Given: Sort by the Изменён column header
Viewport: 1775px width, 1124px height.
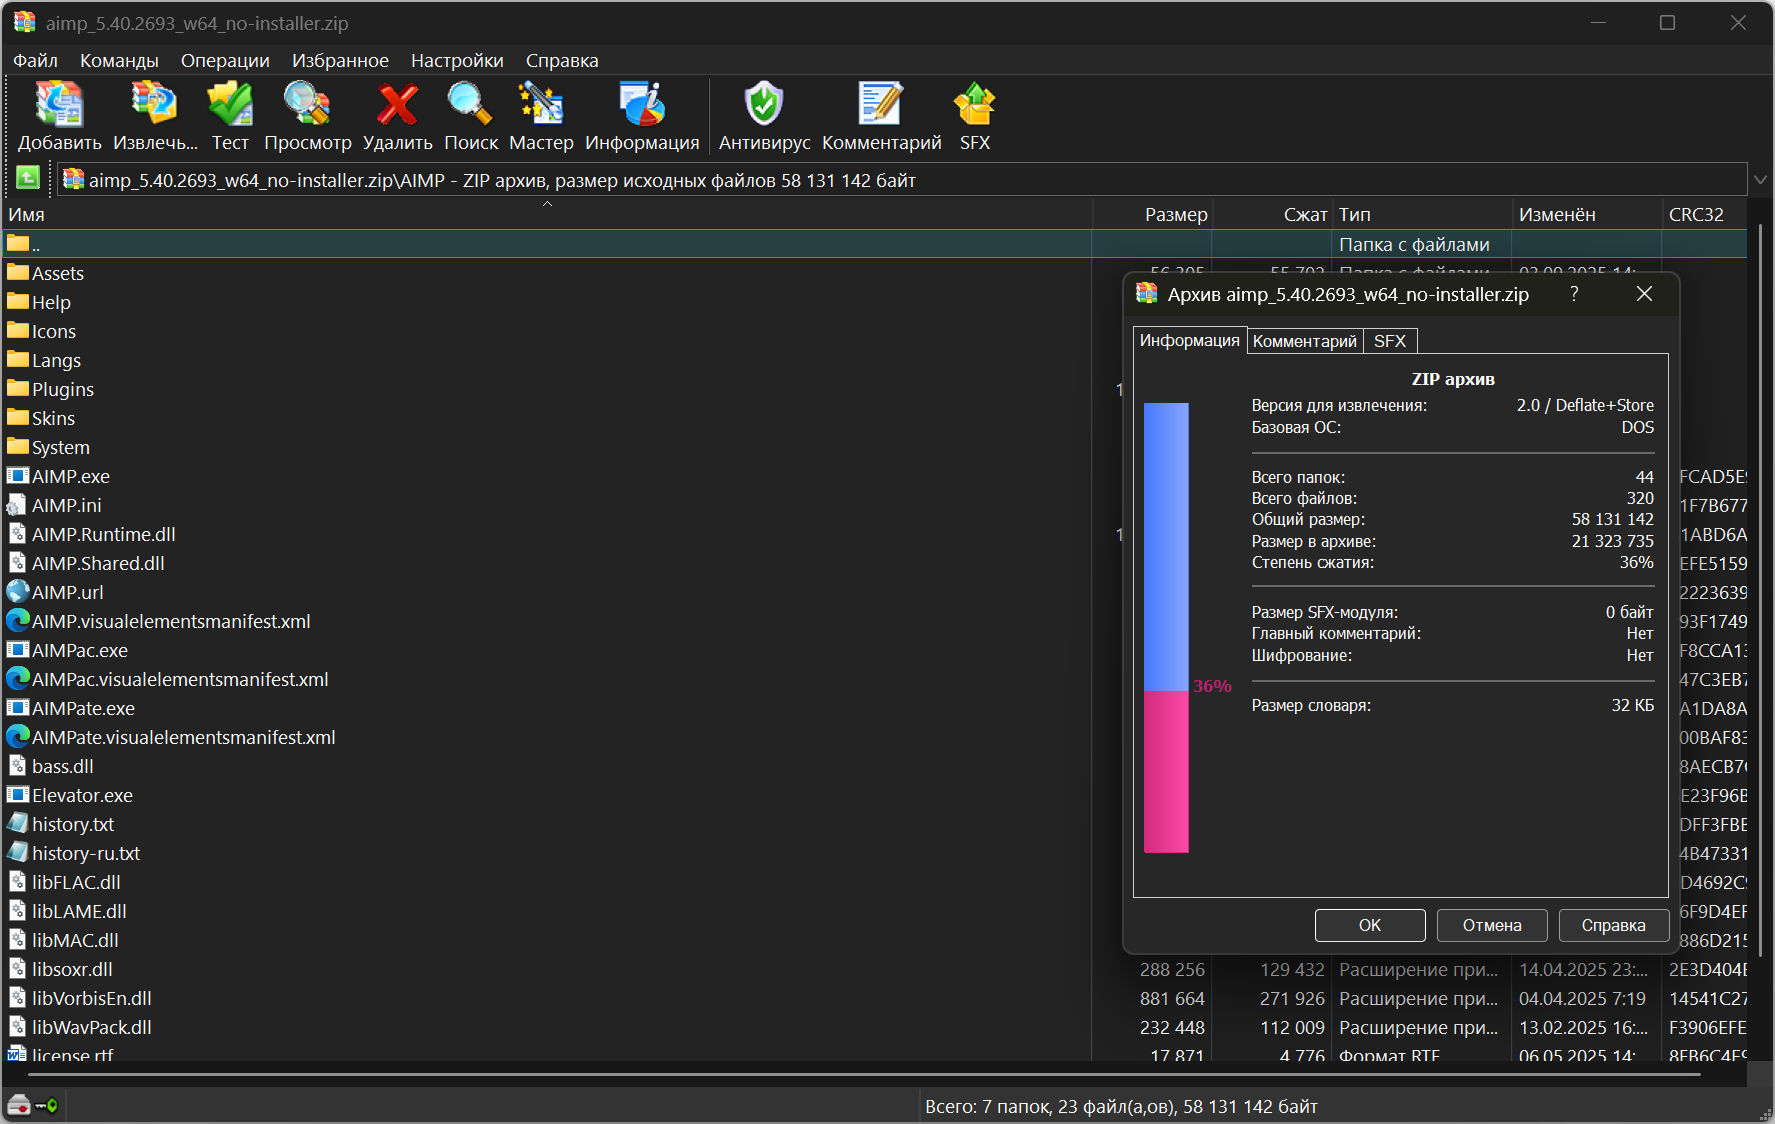Looking at the screenshot, I should (x=1587, y=214).
